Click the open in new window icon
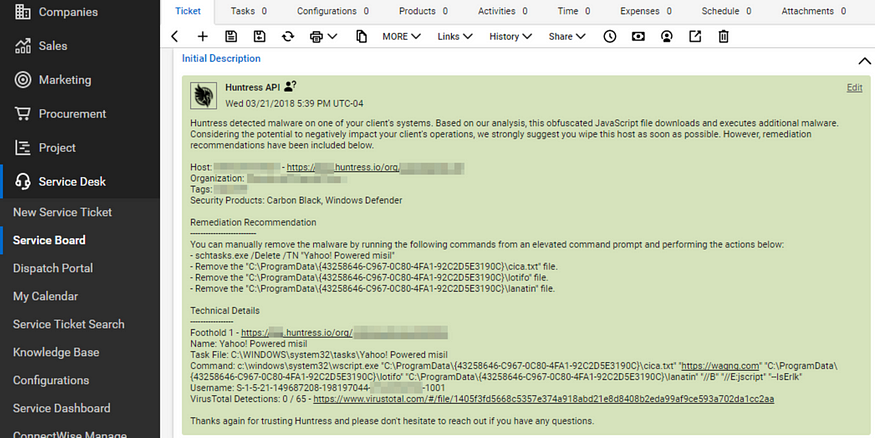Viewport: 875px width, 438px height. [695, 36]
